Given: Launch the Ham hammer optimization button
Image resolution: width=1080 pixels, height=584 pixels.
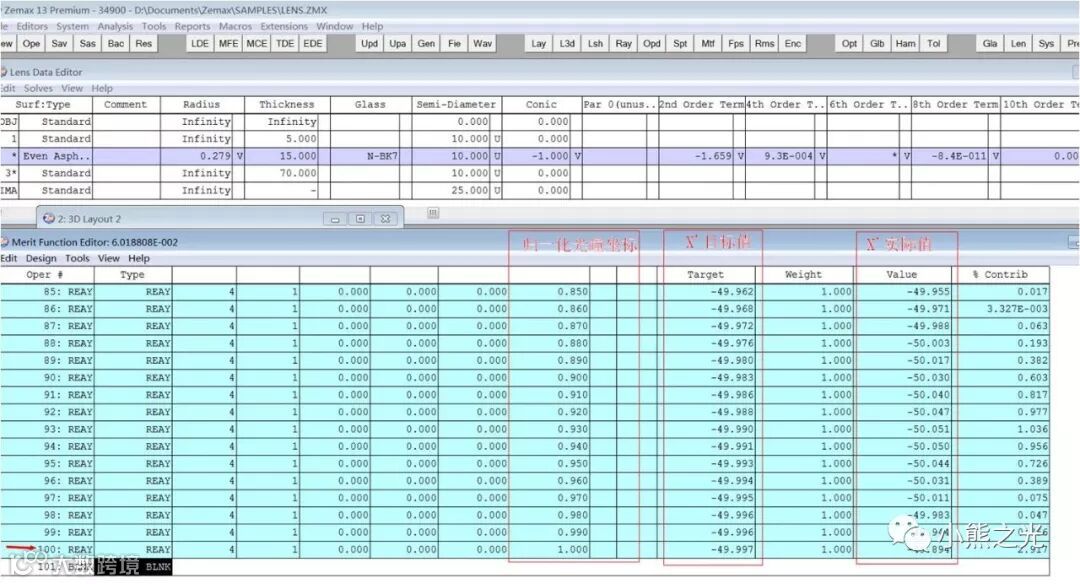Looking at the screenshot, I should (905, 43).
